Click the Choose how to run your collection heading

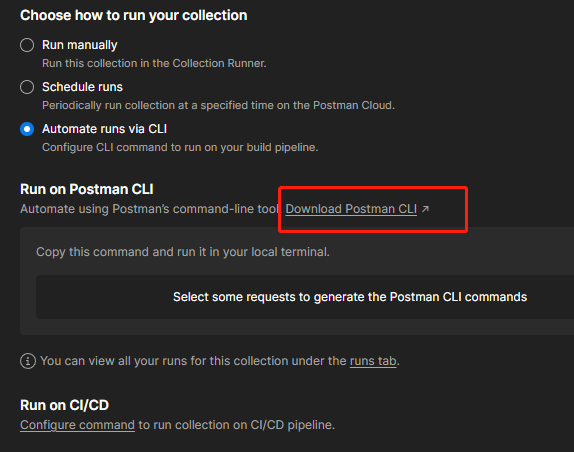pos(134,15)
